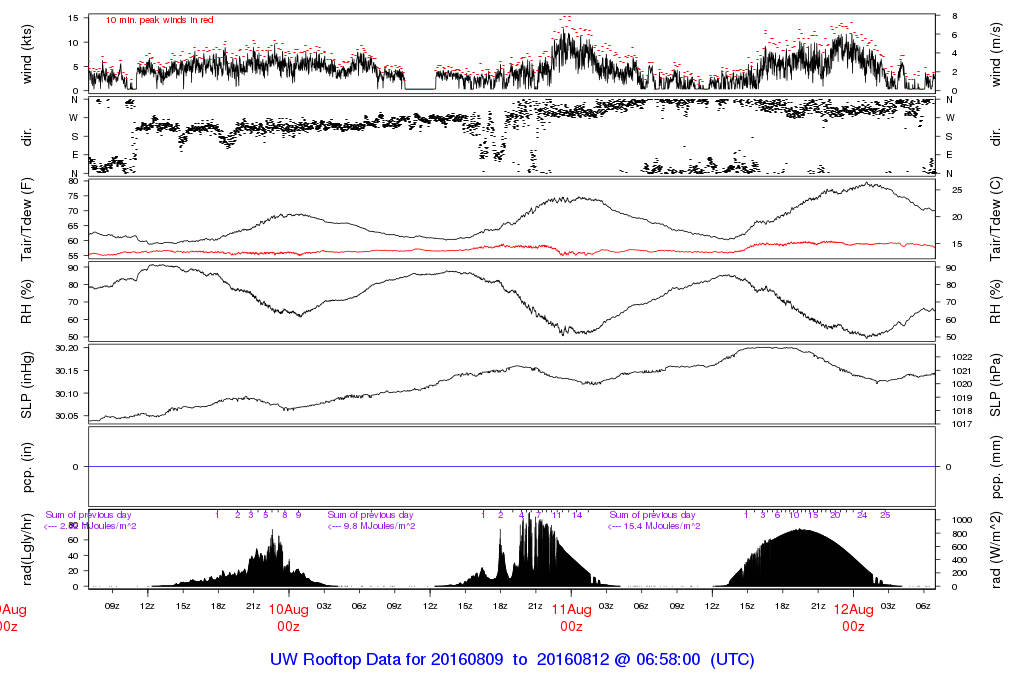Click the red "12Aug 00z" time marker
This screenshot has width=1024, height=700.
pos(853,618)
